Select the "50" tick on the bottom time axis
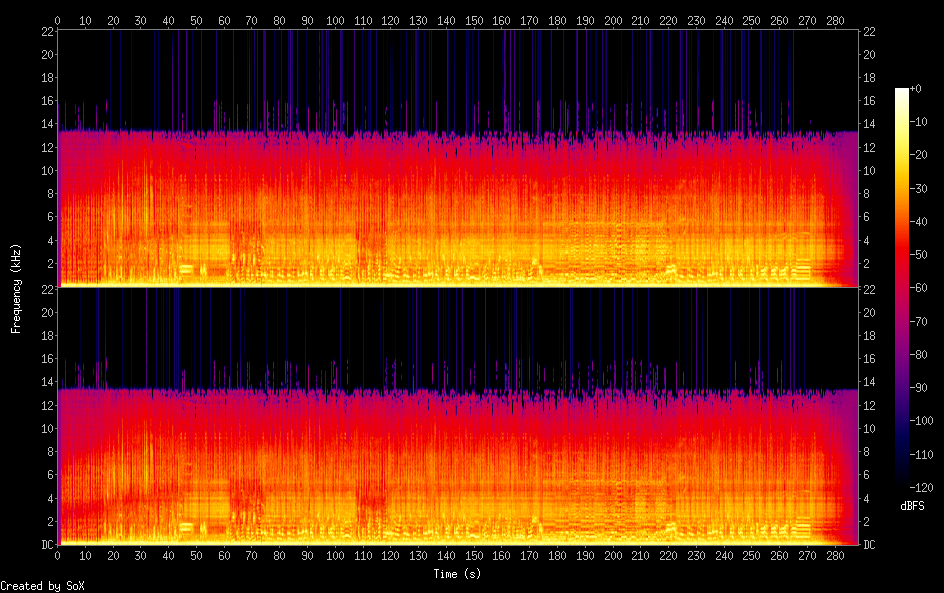Viewport: 944px width, 593px height. pyautogui.click(x=196, y=556)
